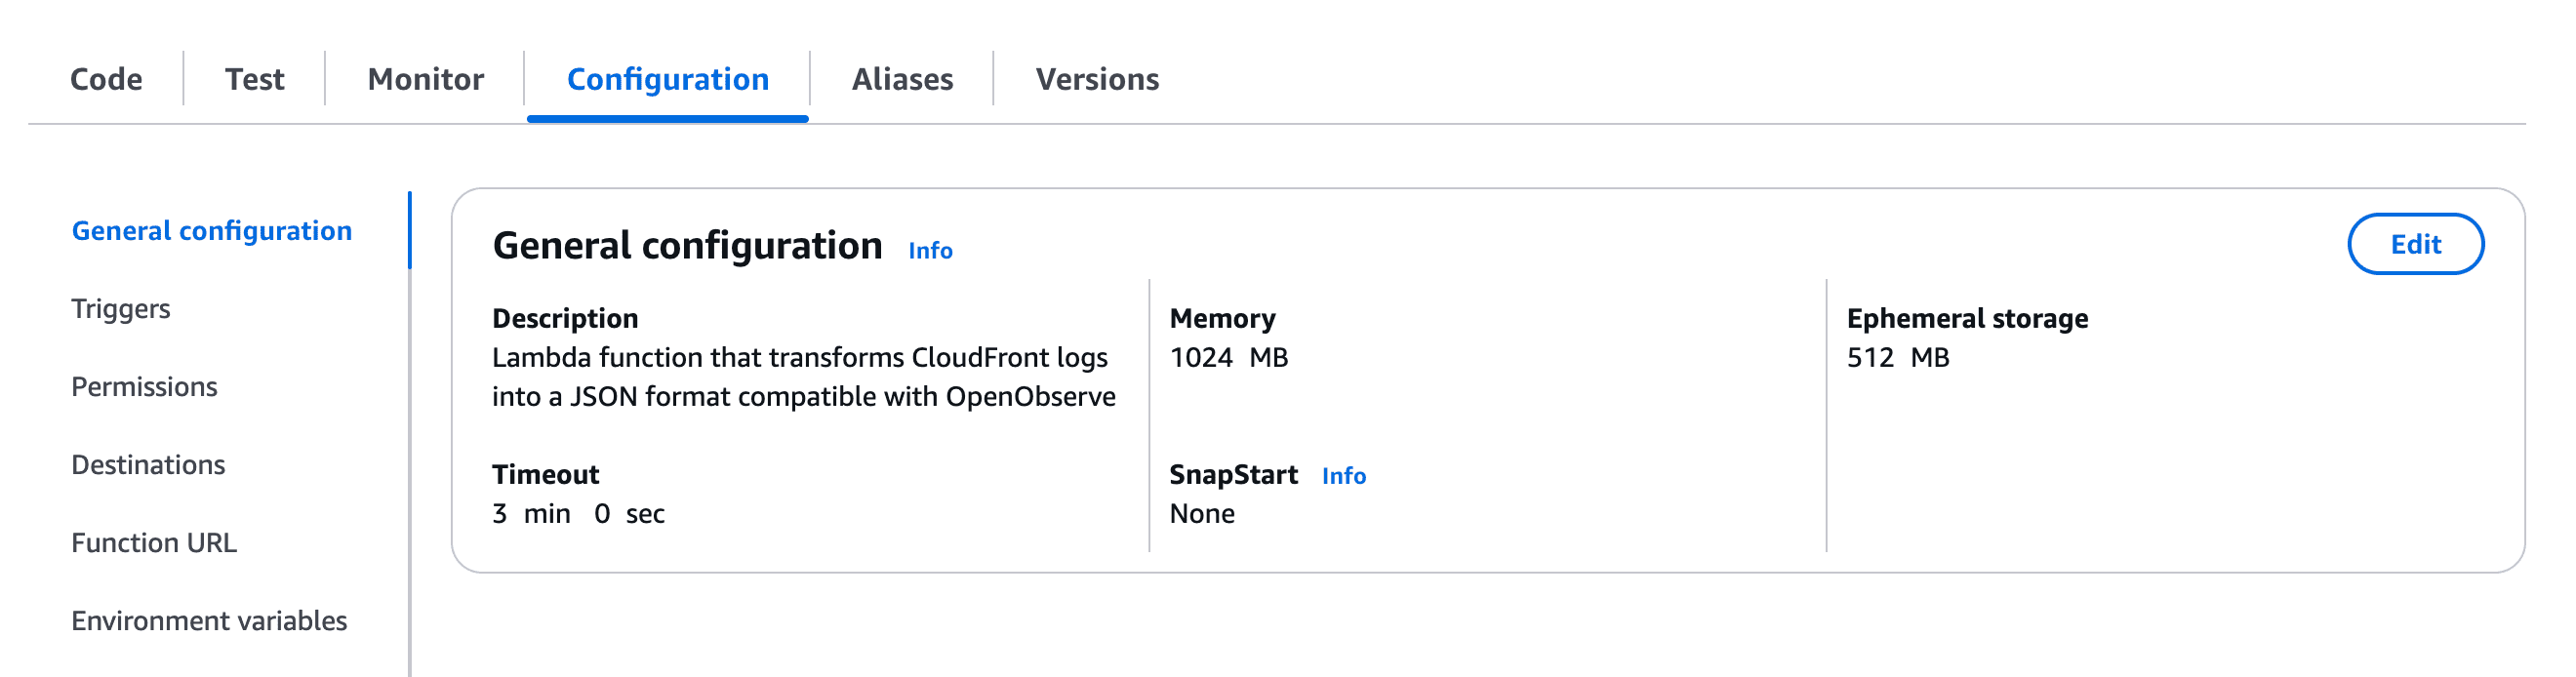Click the SnapStart None value
The width and height of the screenshot is (2576, 677).
(x=1203, y=513)
